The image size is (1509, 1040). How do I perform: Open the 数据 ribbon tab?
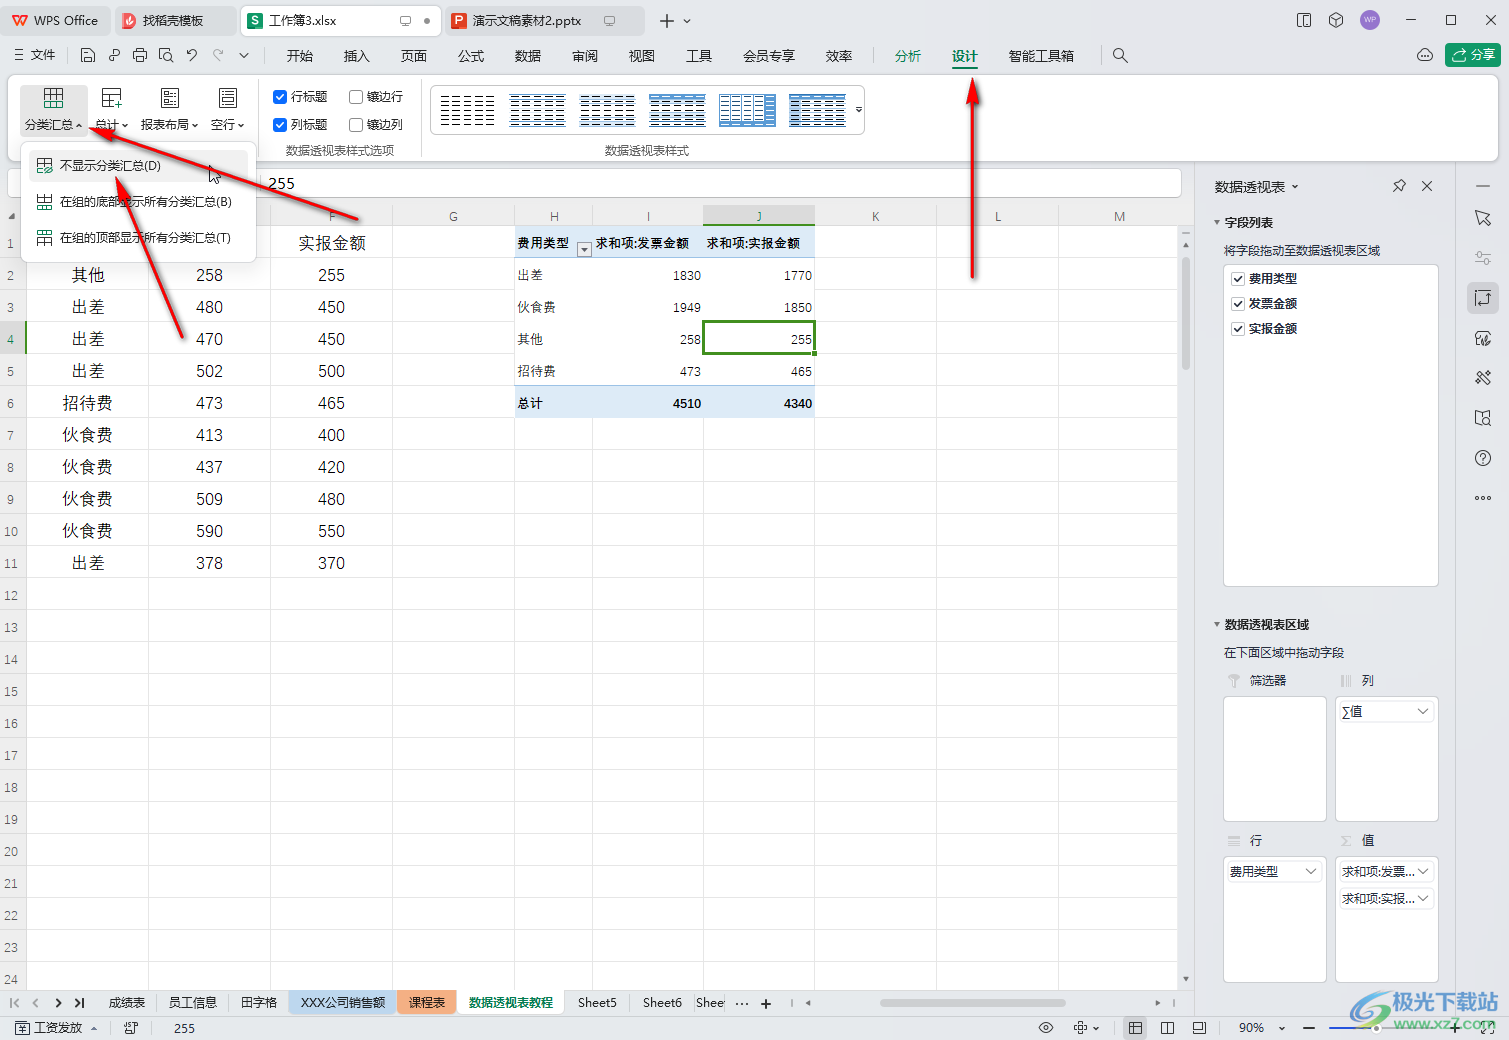[528, 56]
